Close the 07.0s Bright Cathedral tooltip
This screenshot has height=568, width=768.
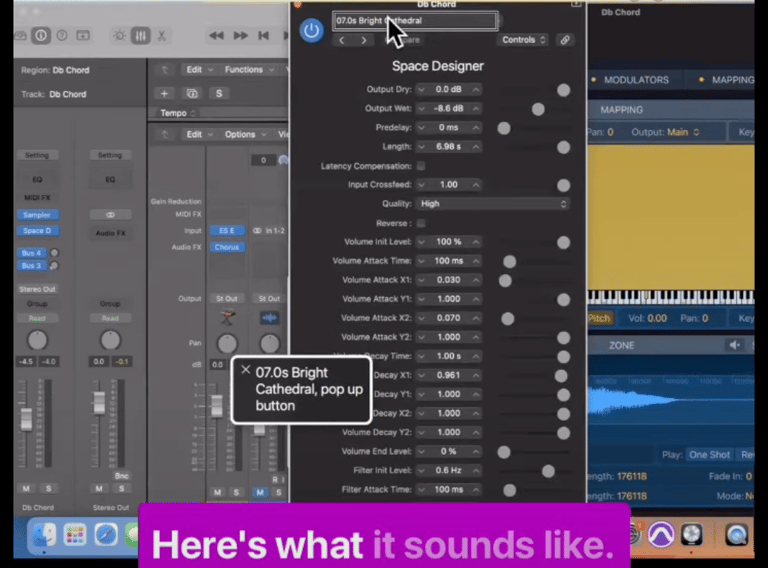pyautogui.click(x=245, y=370)
